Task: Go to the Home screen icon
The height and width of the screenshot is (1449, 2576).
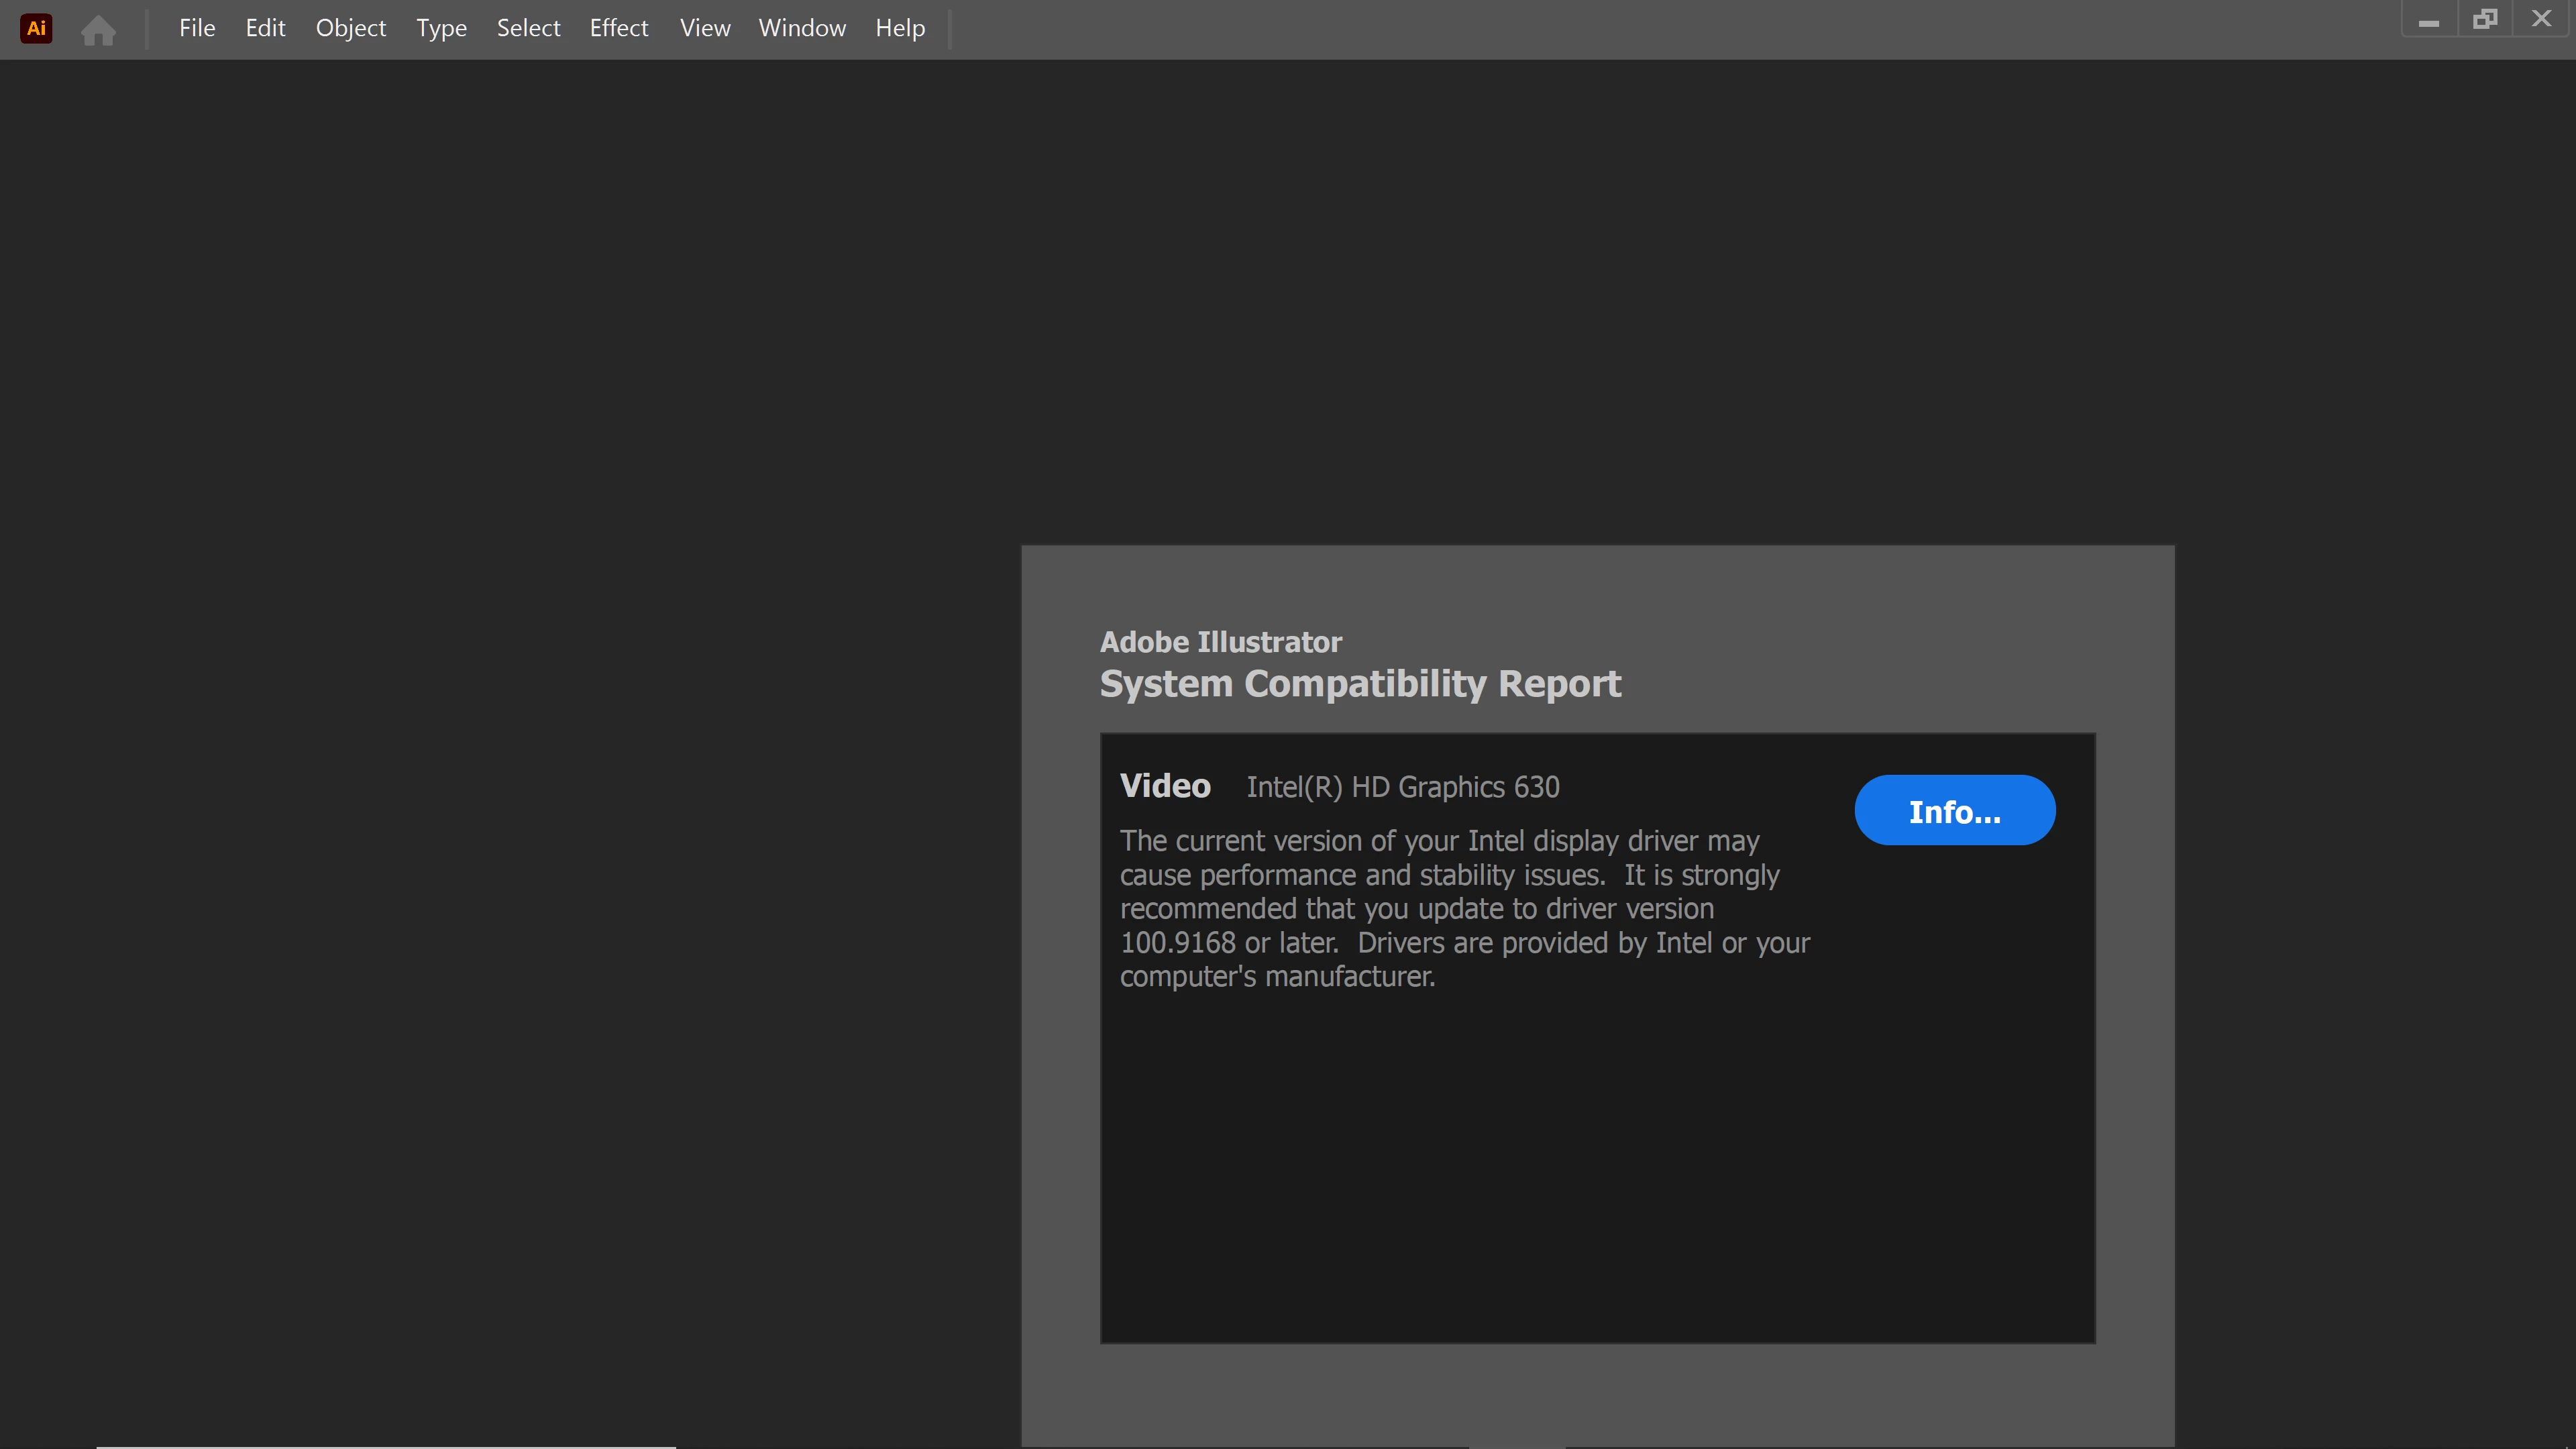Action: point(98,30)
